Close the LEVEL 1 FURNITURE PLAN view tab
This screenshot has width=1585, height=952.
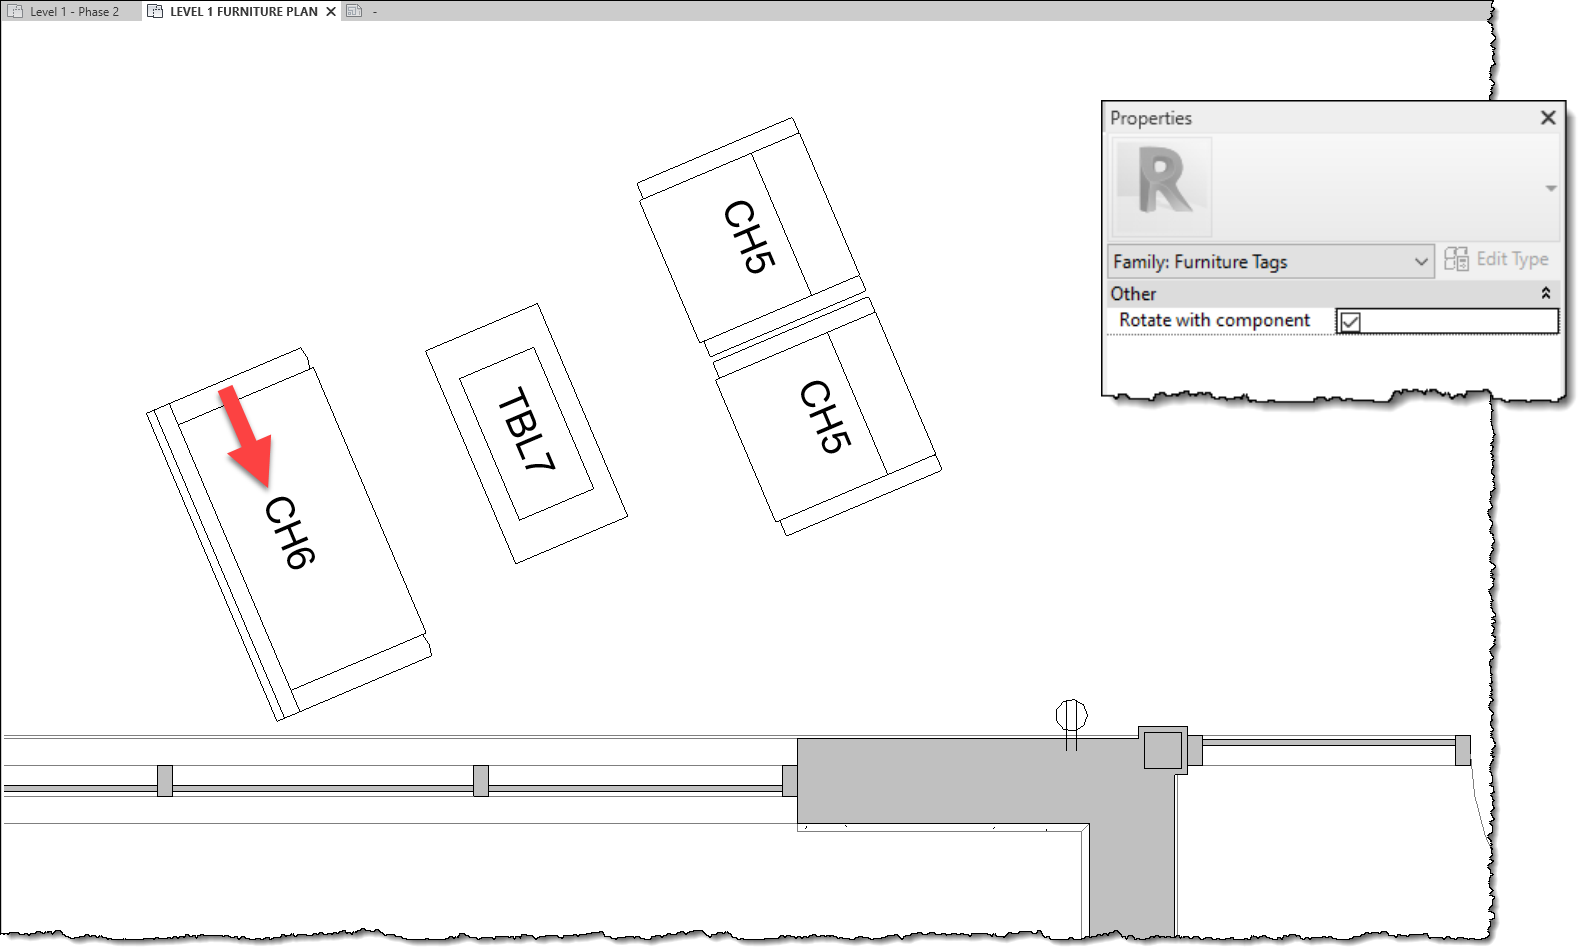pos(331,12)
